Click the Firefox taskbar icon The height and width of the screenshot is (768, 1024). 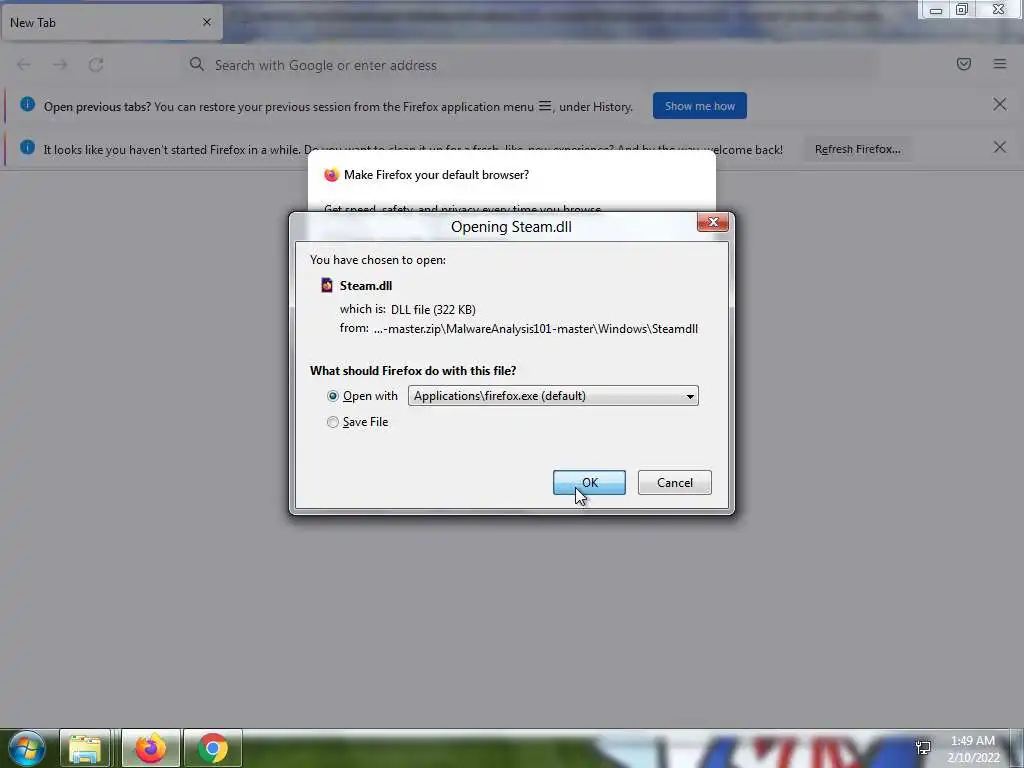point(150,748)
